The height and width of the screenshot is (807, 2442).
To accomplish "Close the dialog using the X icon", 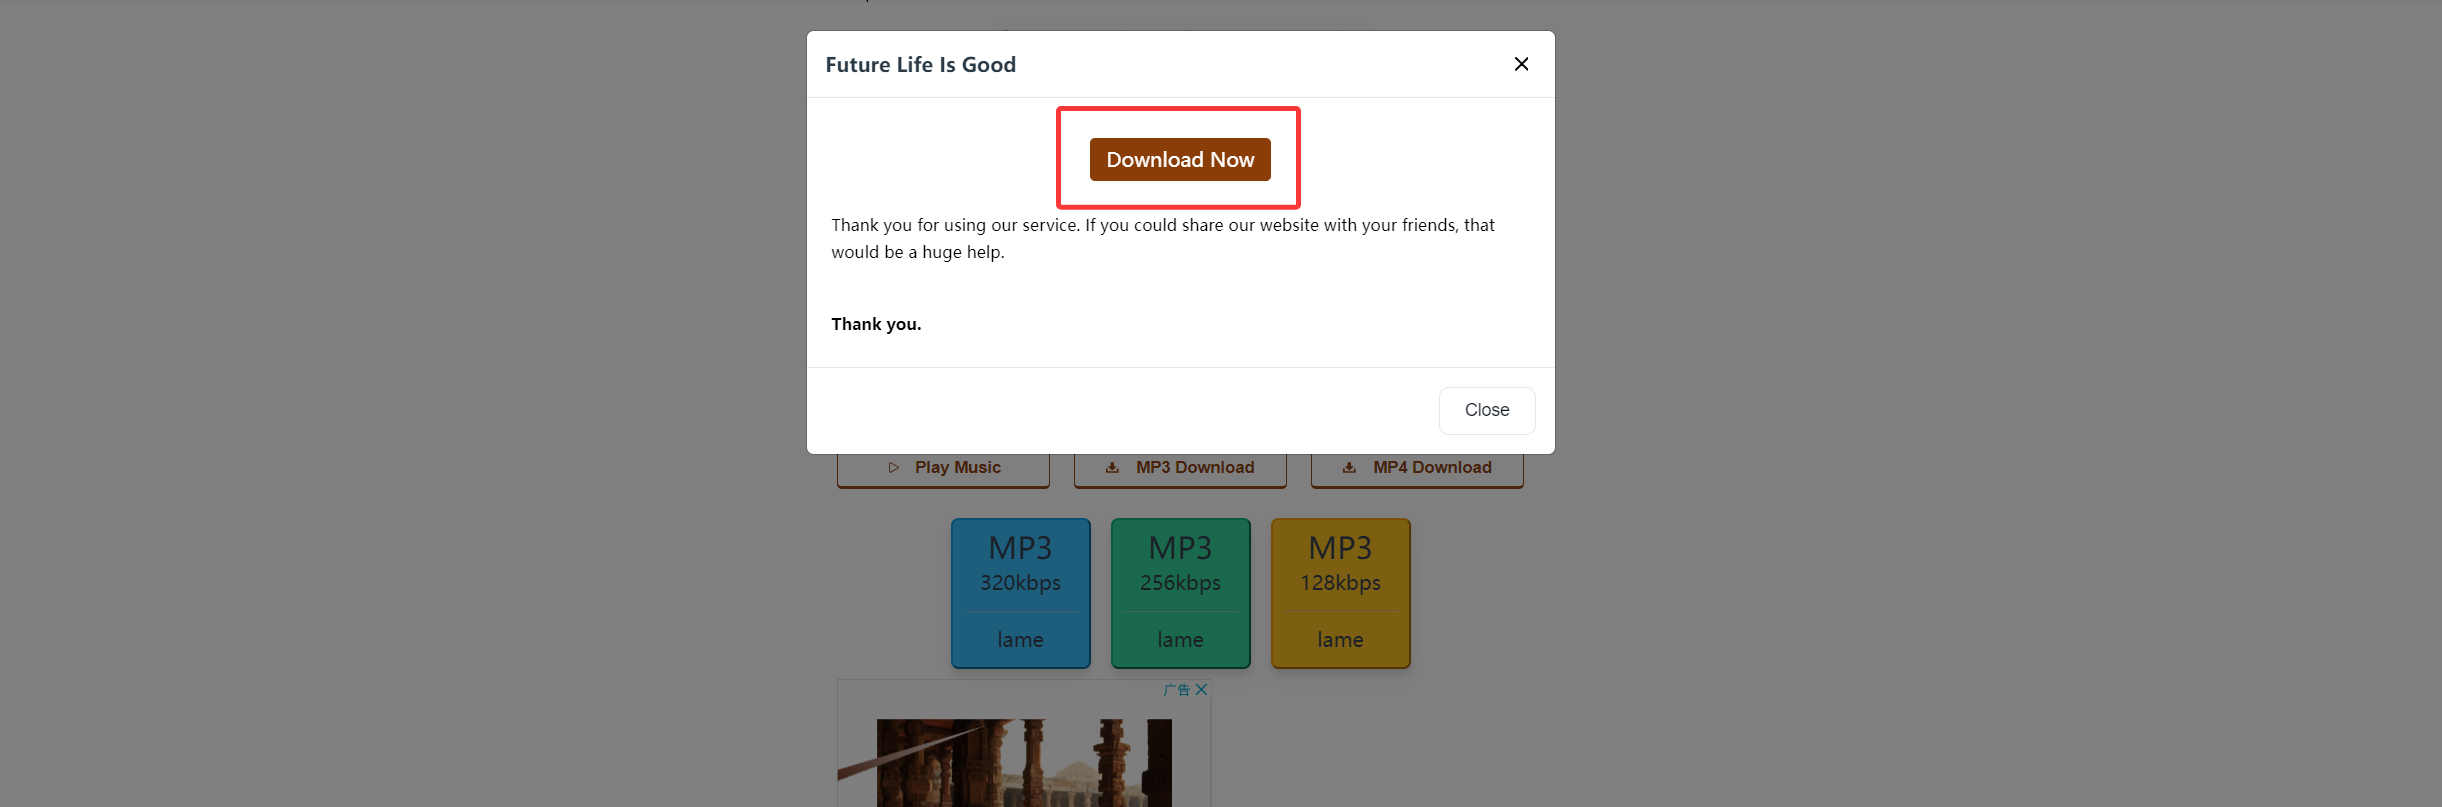I will point(1521,64).
